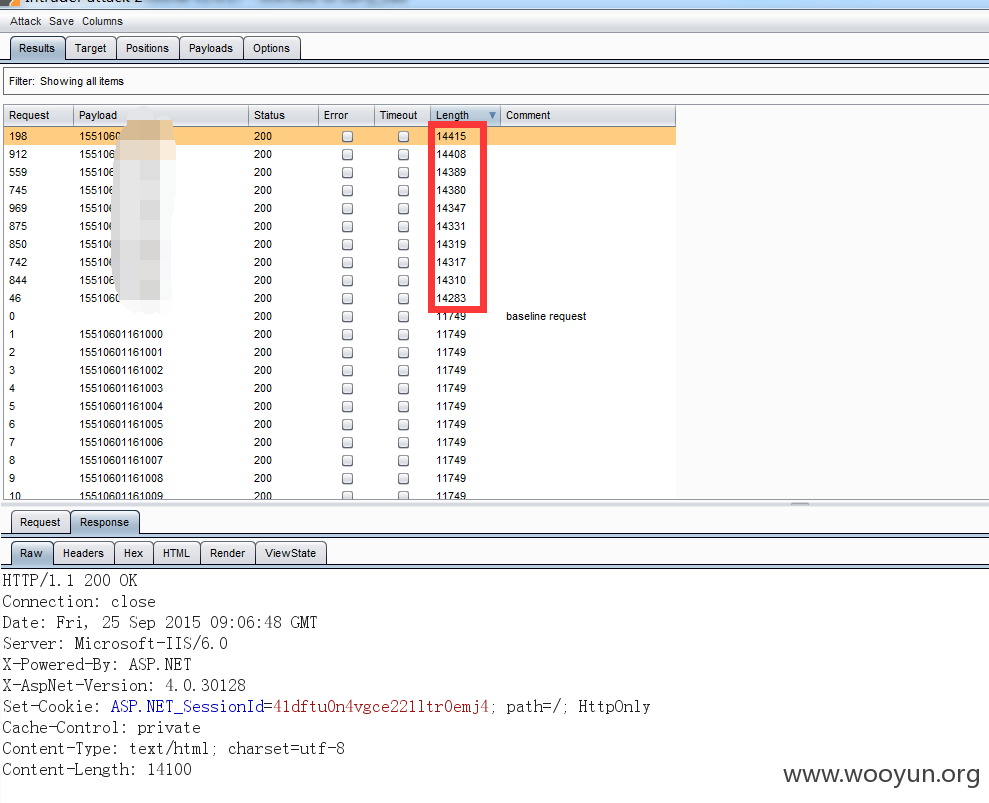Screen dimensions: 989x803
Task: Toggle Timeout checkbox for request 969
Action: pyautogui.click(x=403, y=208)
